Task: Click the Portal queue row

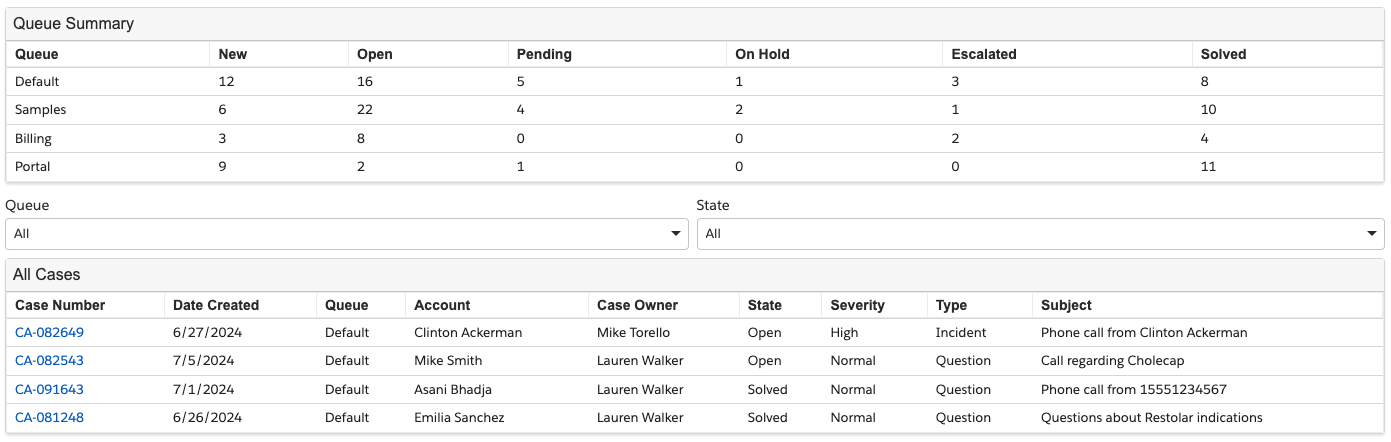Action: [x=32, y=167]
